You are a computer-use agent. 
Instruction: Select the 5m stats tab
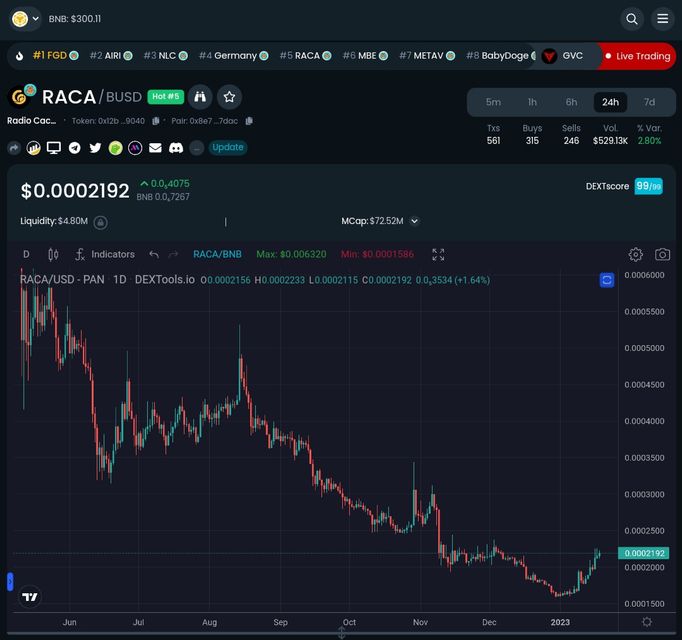(x=493, y=102)
